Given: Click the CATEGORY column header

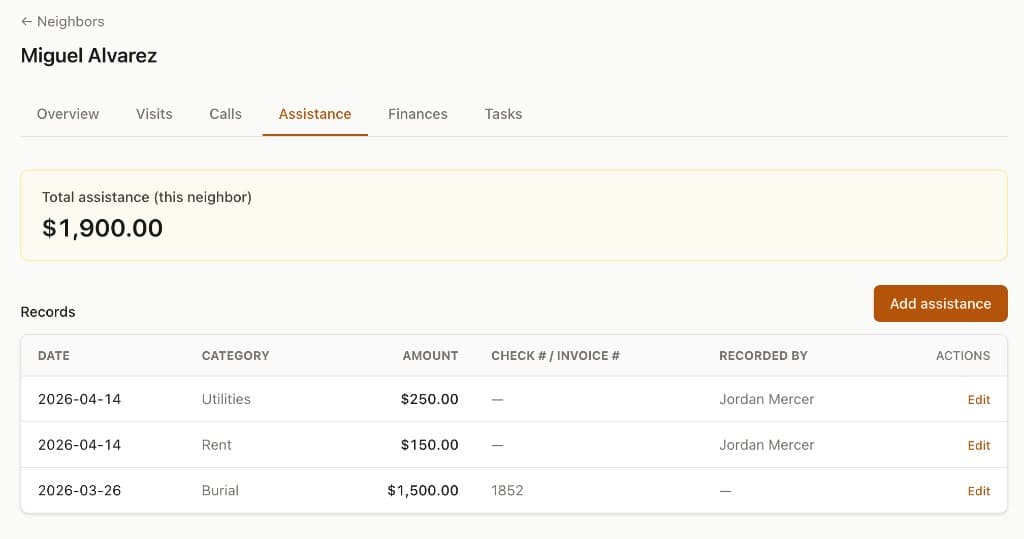Looking at the screenshot, I should tap(235, 355).
